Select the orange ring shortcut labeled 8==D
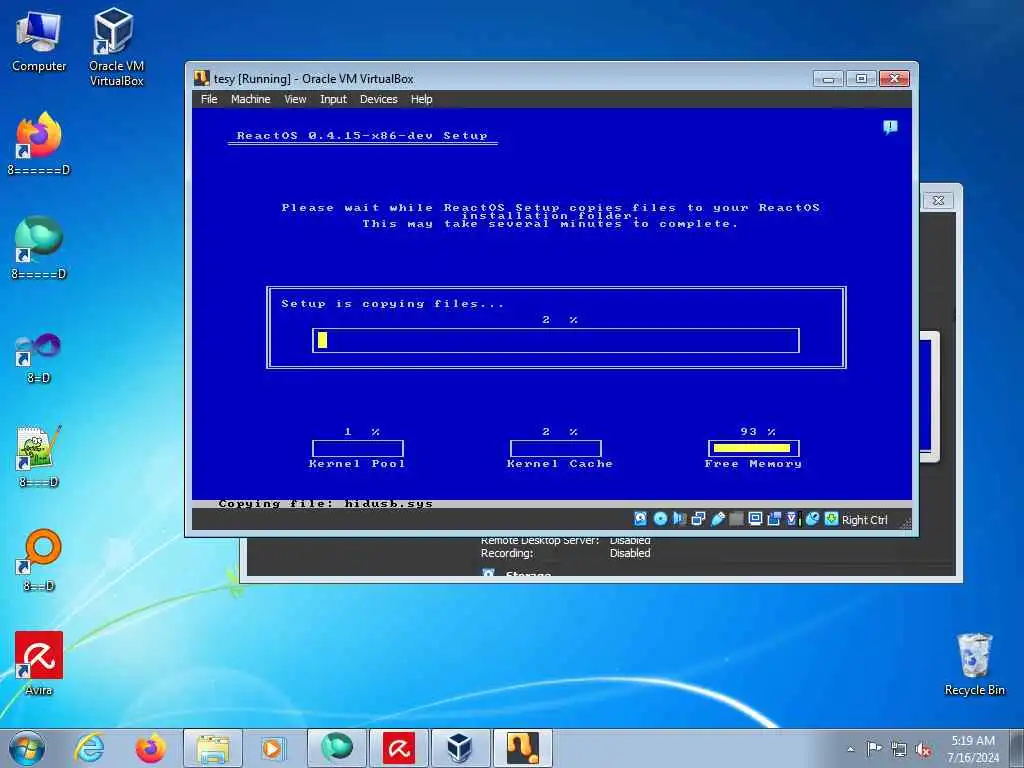Screen dimensions: 1024x768 39,560
